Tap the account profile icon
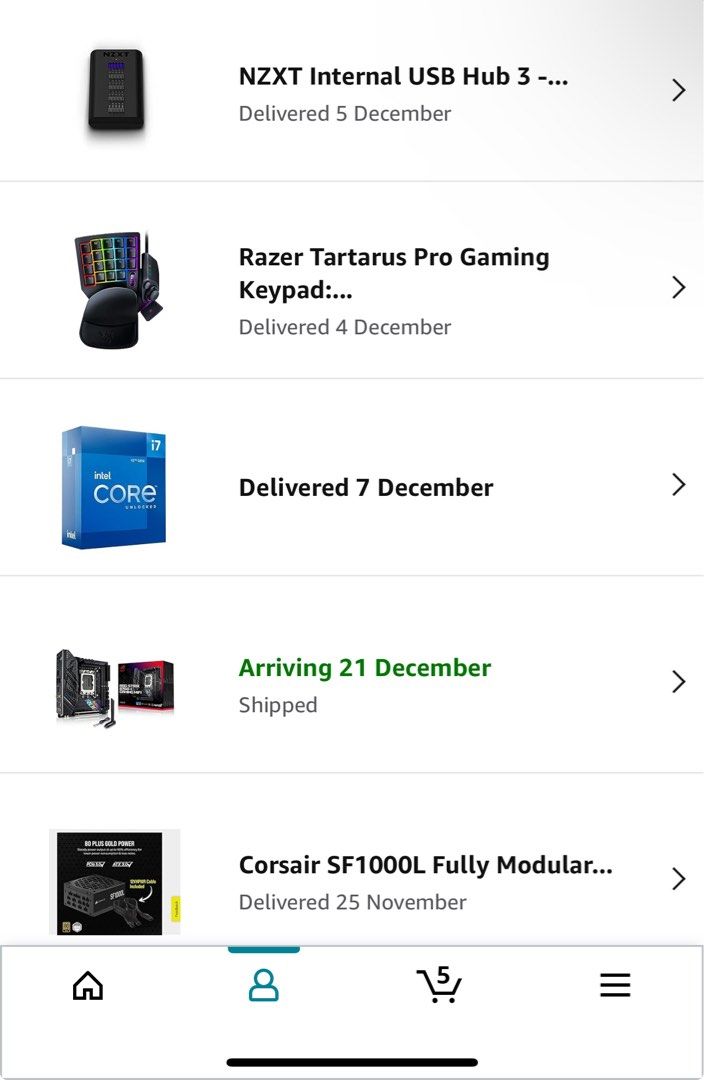Screen dimensions: 704x1080 pos(263,985)
